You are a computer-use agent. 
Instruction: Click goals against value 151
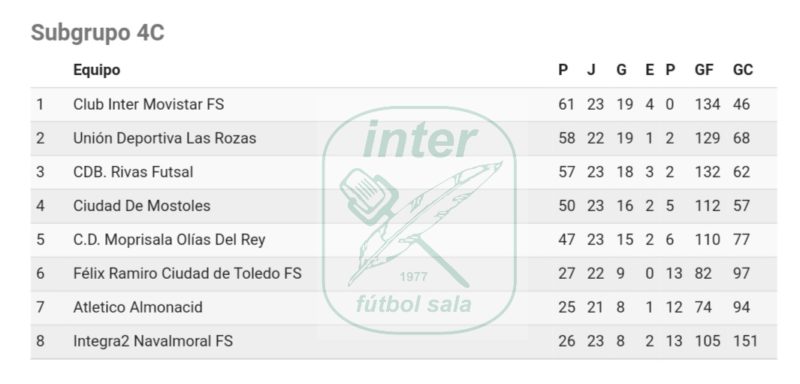pyautogui.click(x=745, y=341)
